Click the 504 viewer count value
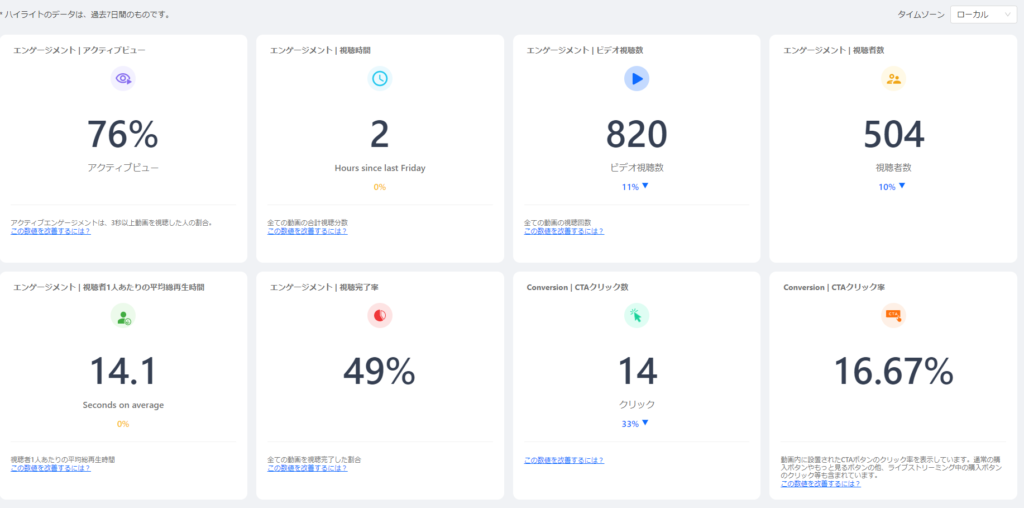Screen dimensions: 1024x508 click(x=893, y=135)
